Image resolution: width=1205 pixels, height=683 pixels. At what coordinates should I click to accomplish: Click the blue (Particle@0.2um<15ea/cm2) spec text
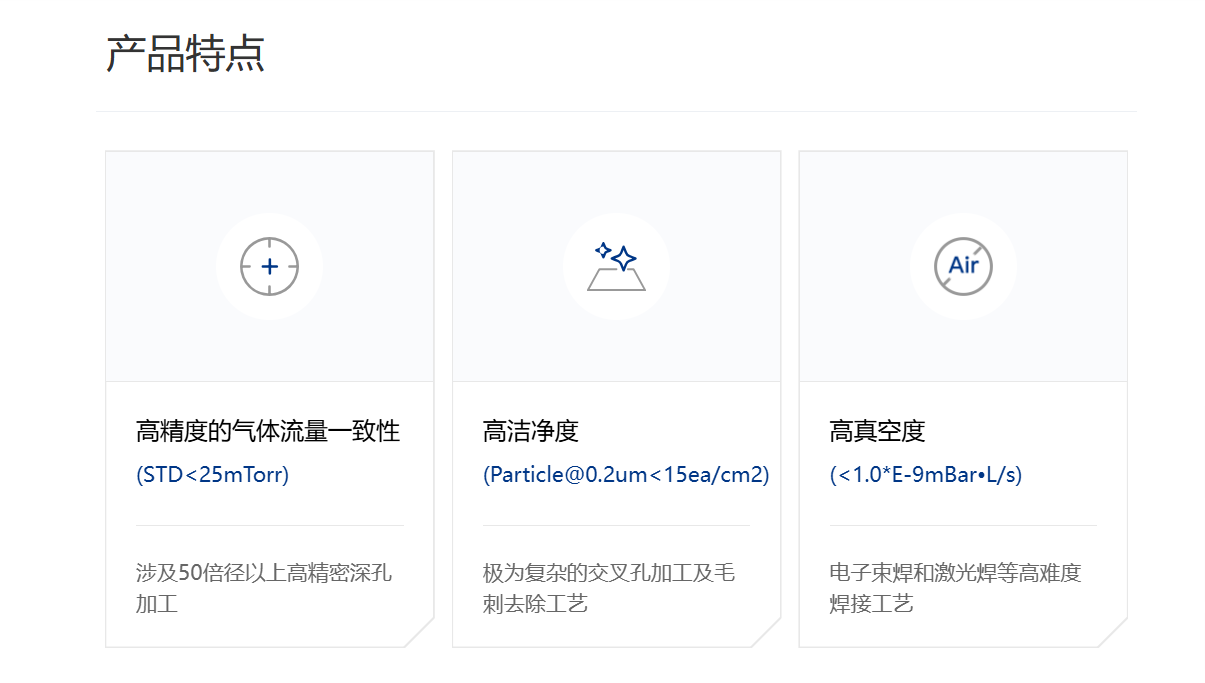pos(626,475)
